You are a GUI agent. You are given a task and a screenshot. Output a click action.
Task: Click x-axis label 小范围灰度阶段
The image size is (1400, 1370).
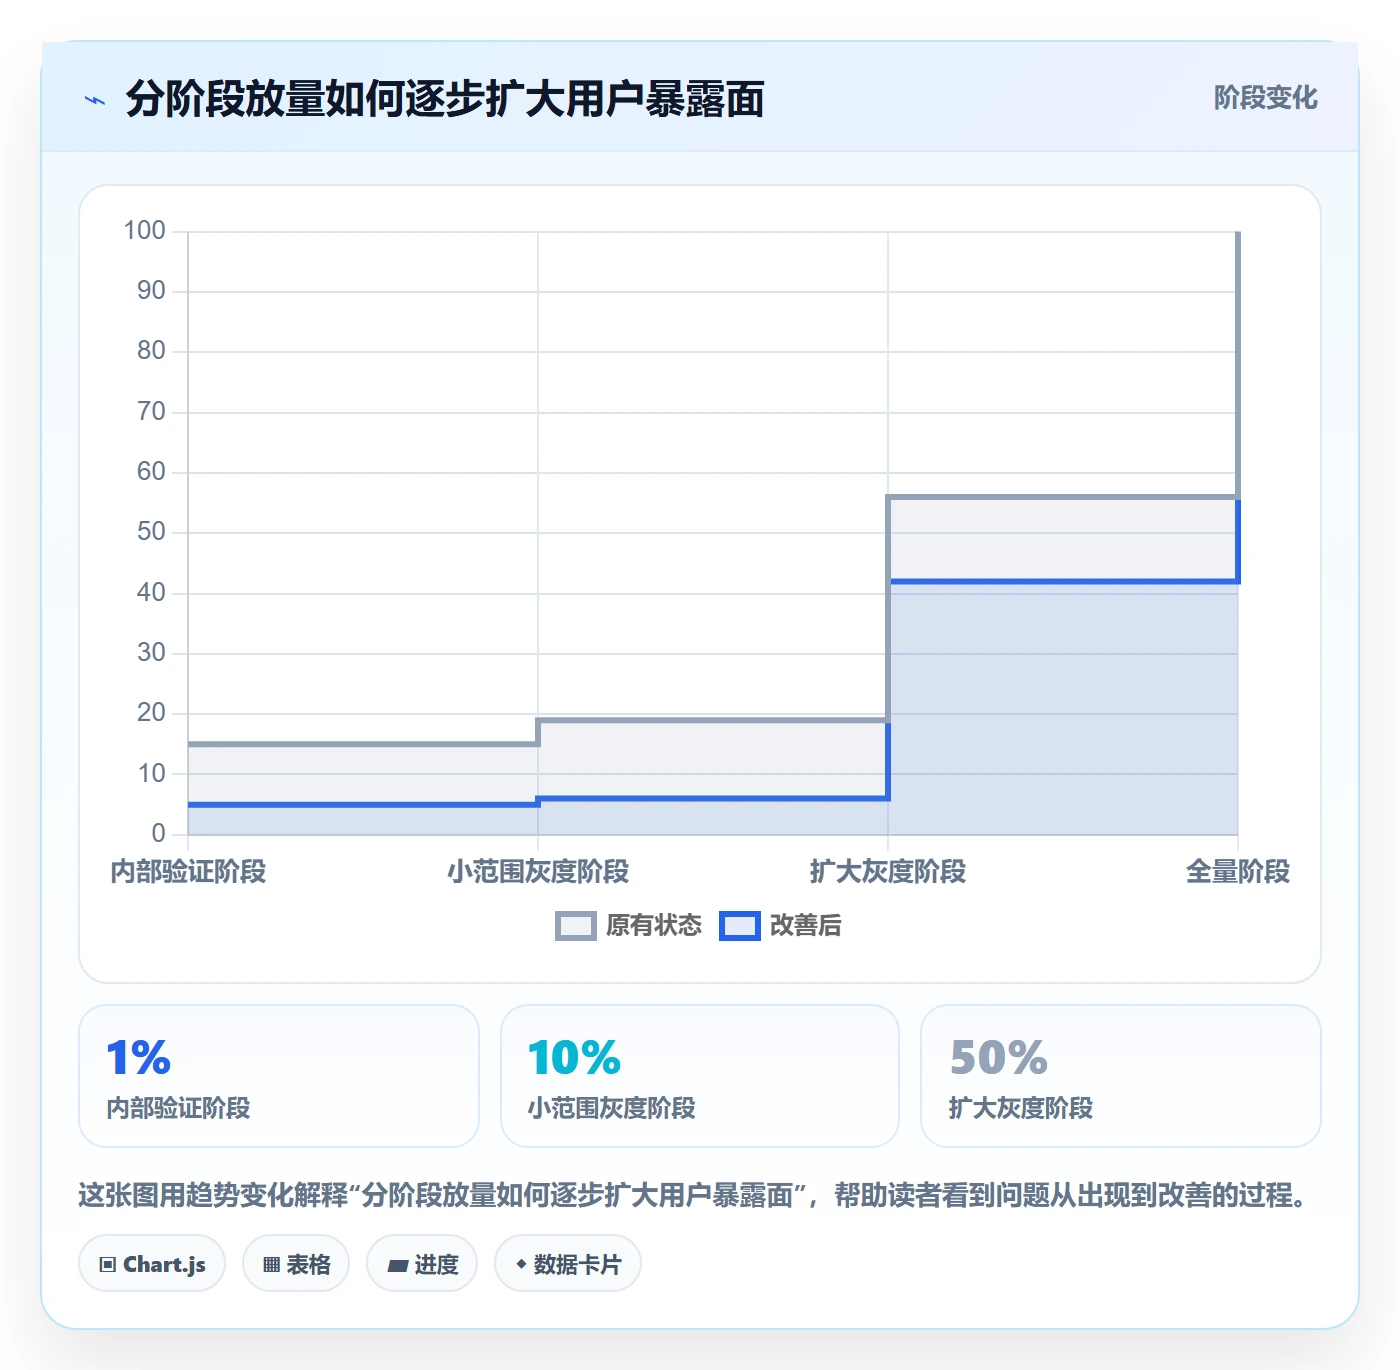click(538, 872)
